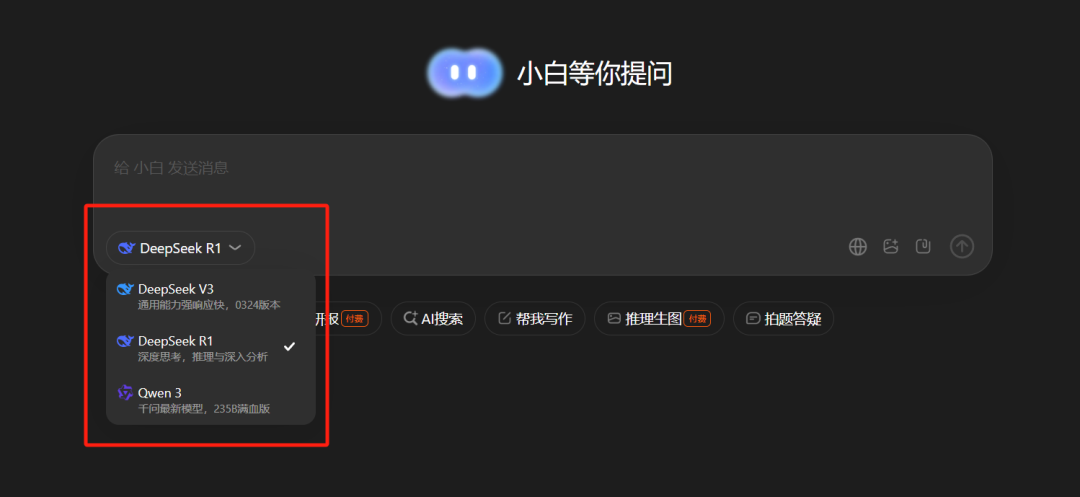Image resolution: width=1080 pixels, height=497 pixels.
Task: Select Qwen 3 from the model list
Action: pyautogui.click(x=211, y=400)
